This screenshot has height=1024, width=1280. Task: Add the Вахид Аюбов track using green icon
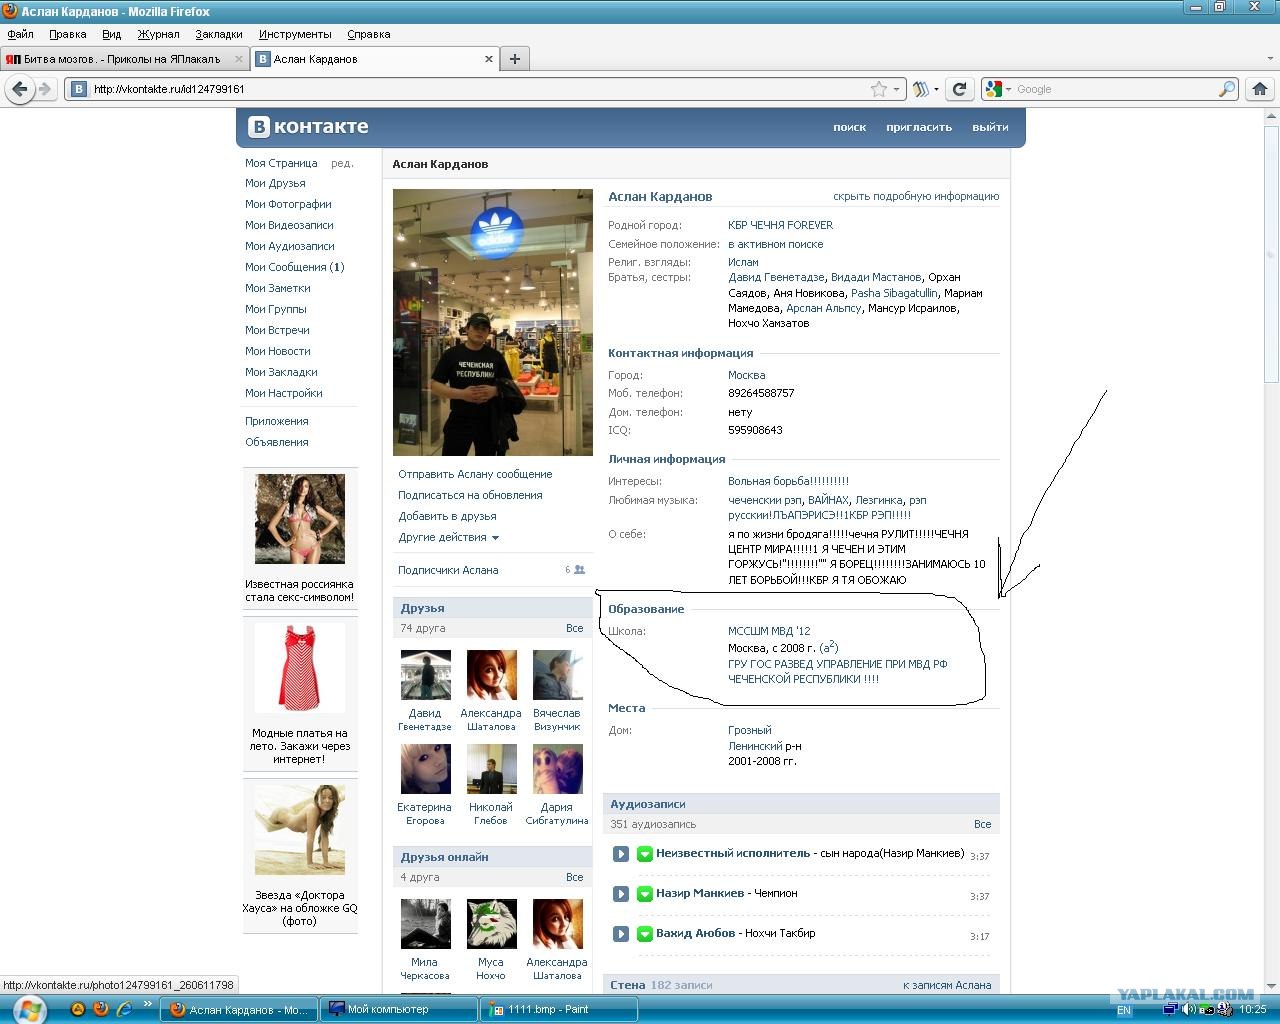click(645, 934)
